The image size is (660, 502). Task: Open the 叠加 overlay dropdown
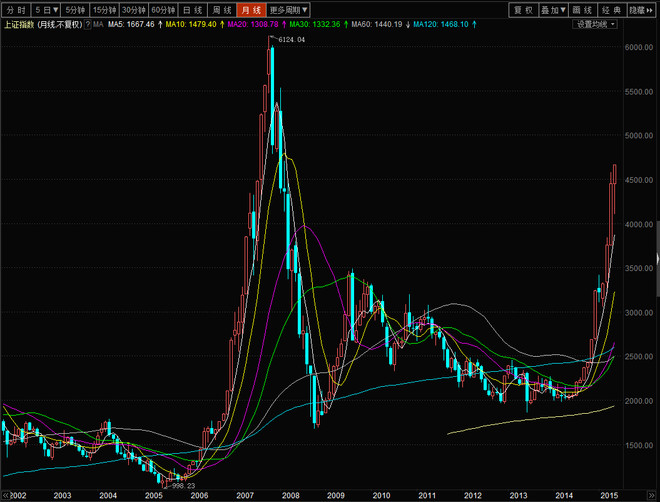click(553, 10)
